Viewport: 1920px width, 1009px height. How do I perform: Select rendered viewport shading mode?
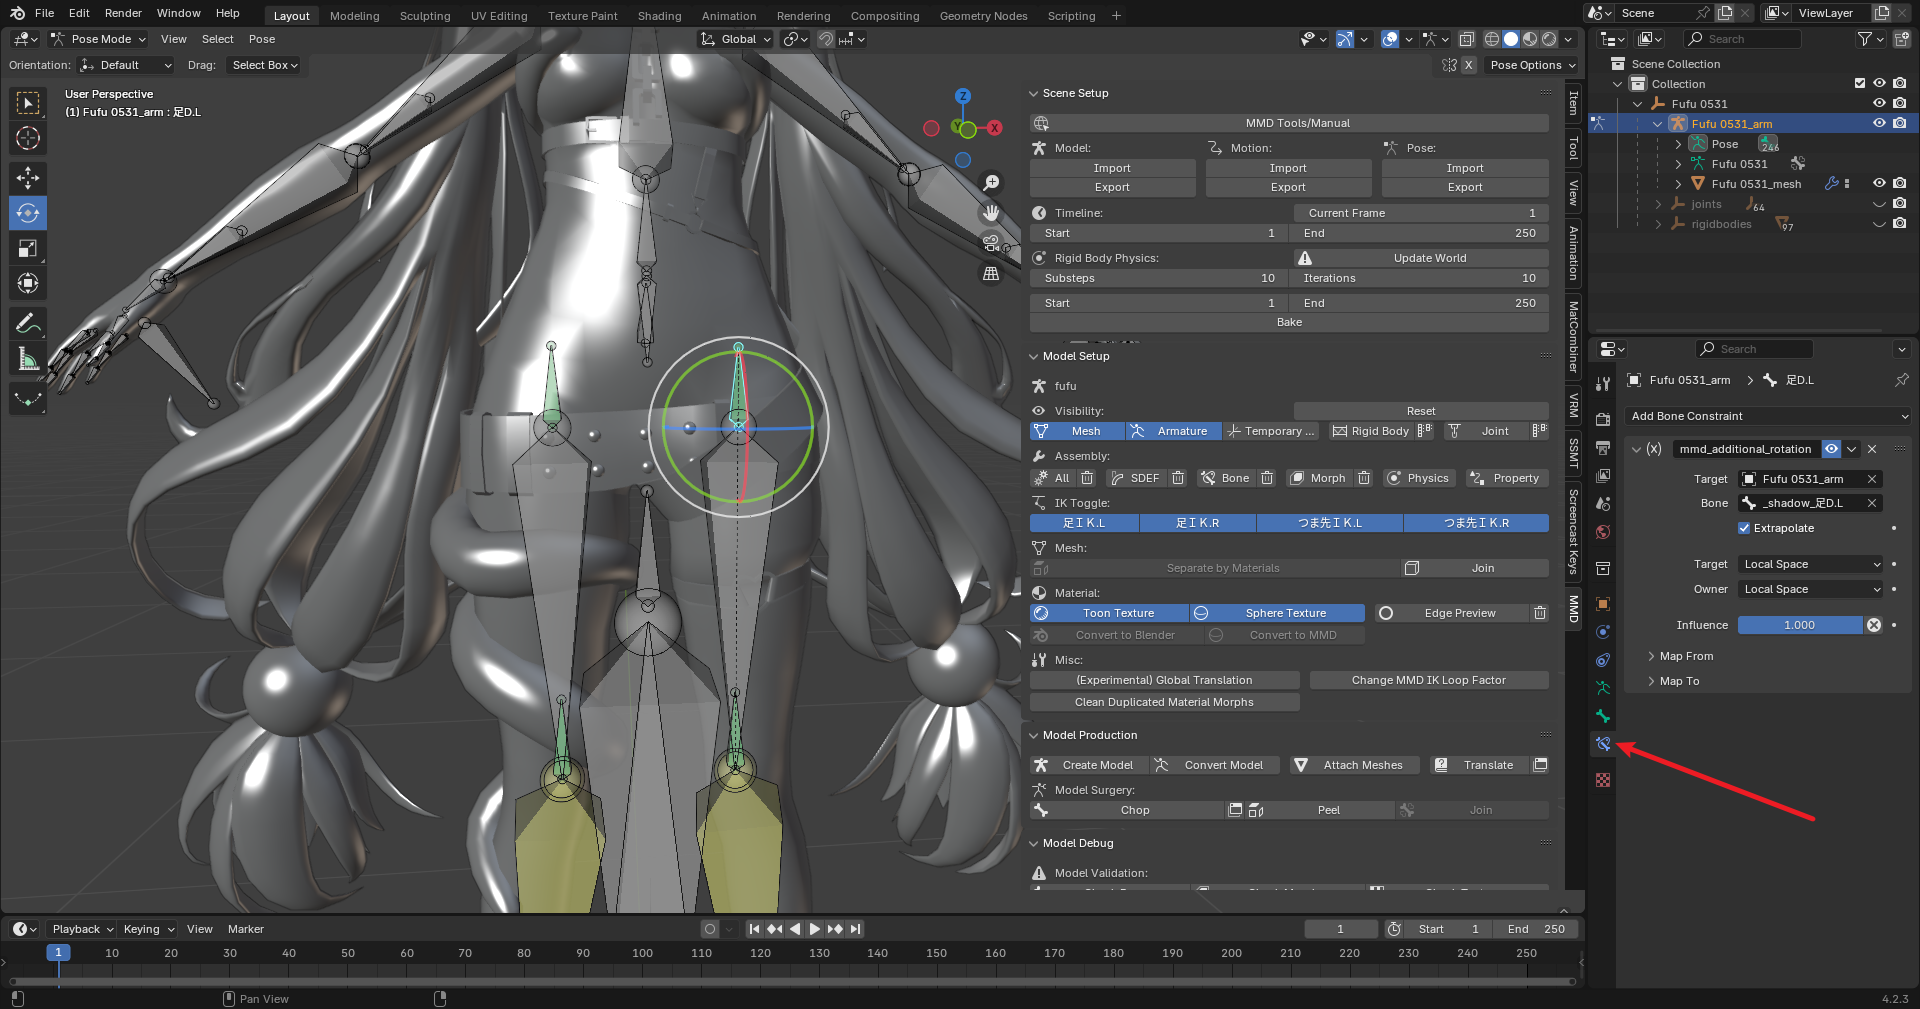point(1549,39)
